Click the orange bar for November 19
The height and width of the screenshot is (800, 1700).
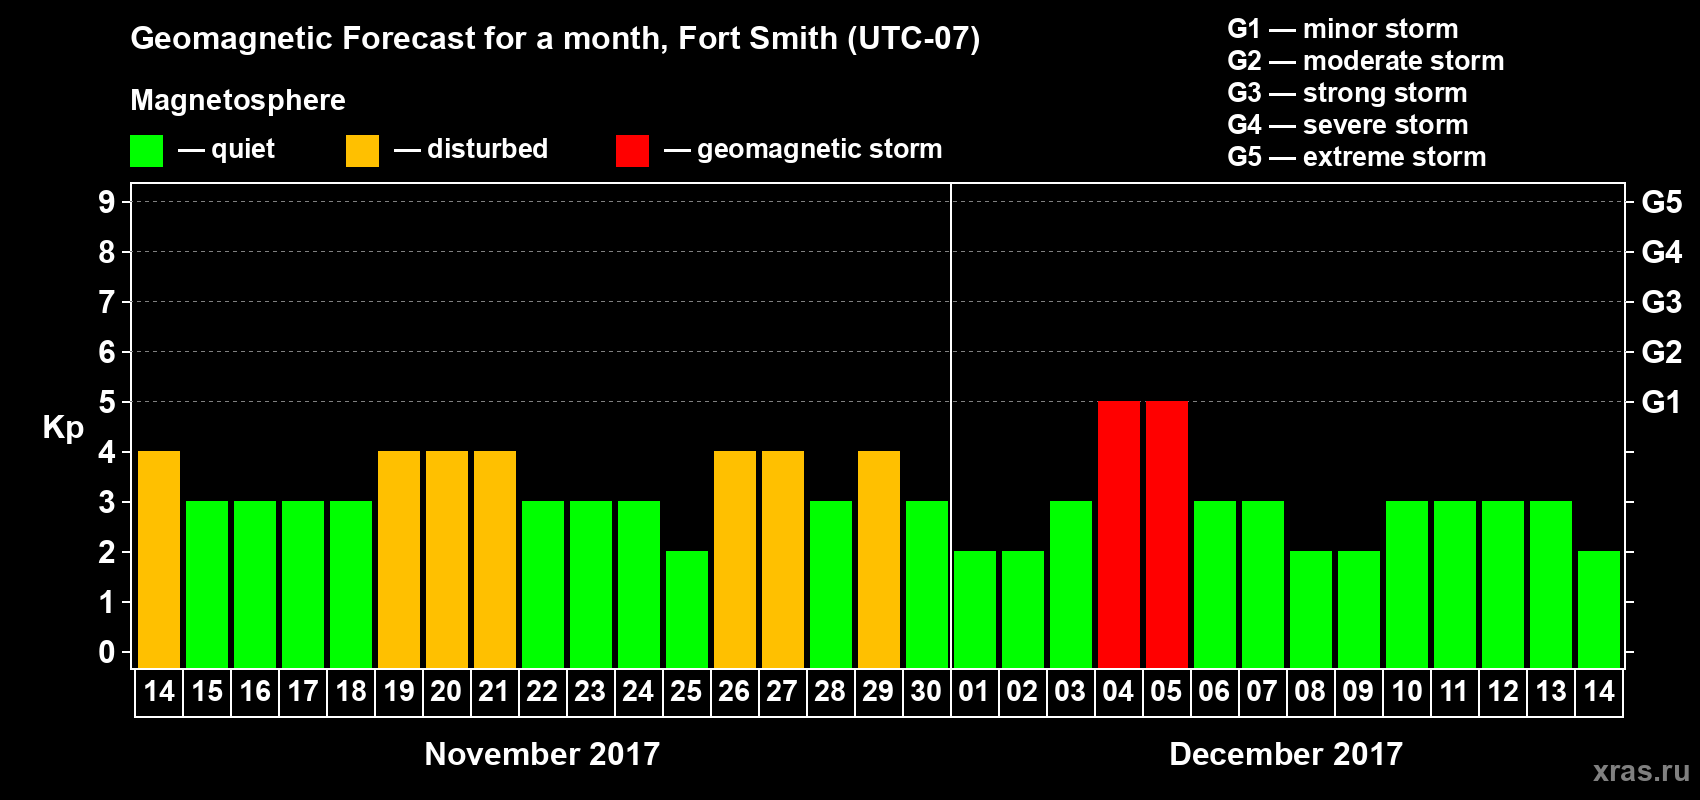pyautogui.click(x=399, y=559)
